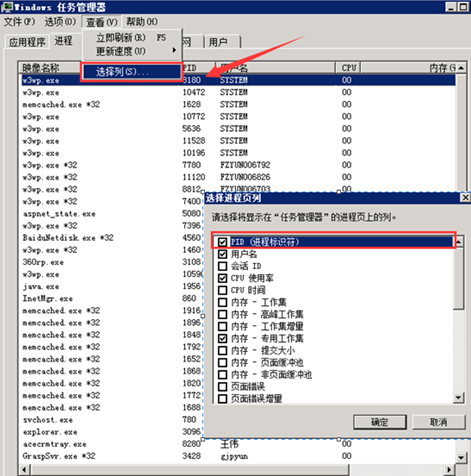The image size is (471, 476).
Task: Toggle the PID (进程标识符) checkbox
Action: coord(222,242)
